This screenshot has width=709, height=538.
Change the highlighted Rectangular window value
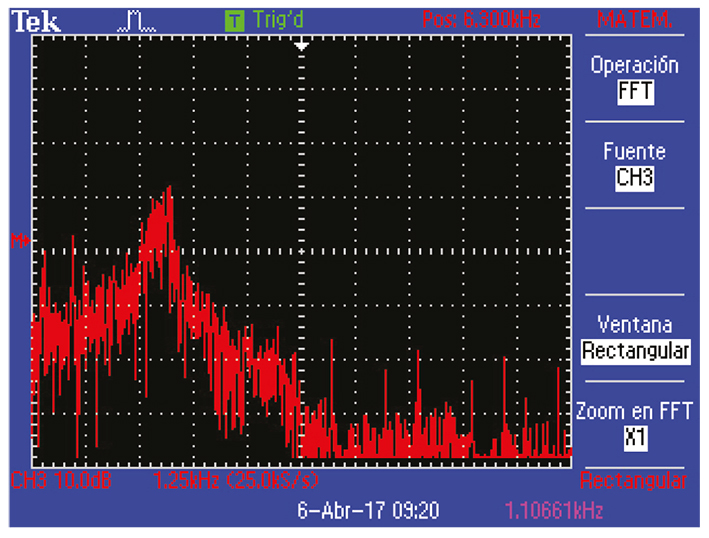[x=635, y=352]
